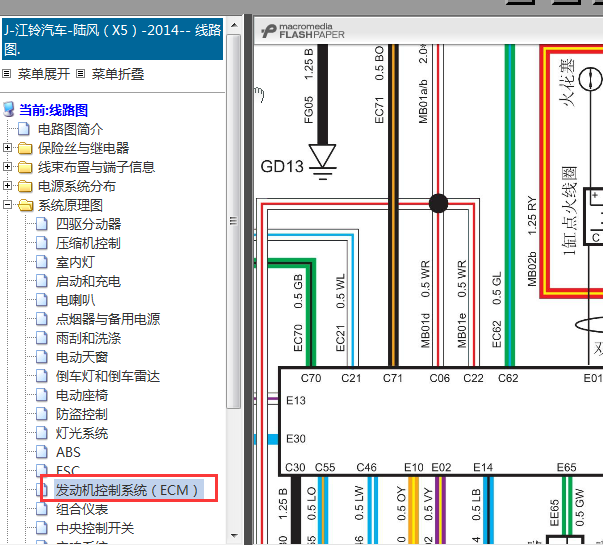The height and width of the screenshot is (545, 603).
Task: Click the page icon of 组合仪表
Action: click(x=42, y=509)
